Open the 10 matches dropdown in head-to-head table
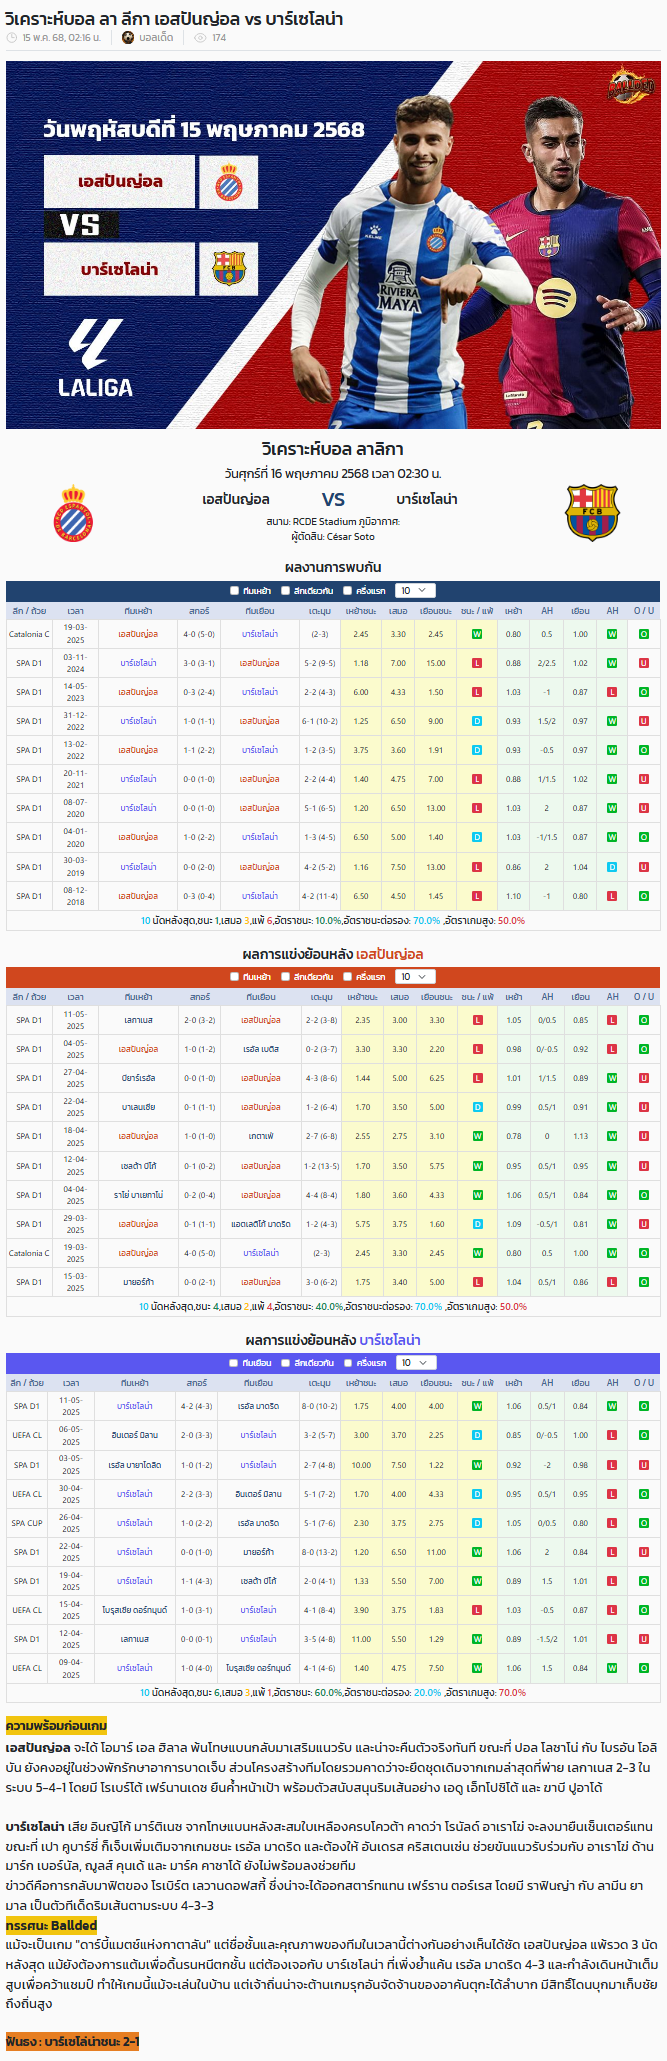The image size is (667, 2061). pyautogui.click(x=415, y=591)
